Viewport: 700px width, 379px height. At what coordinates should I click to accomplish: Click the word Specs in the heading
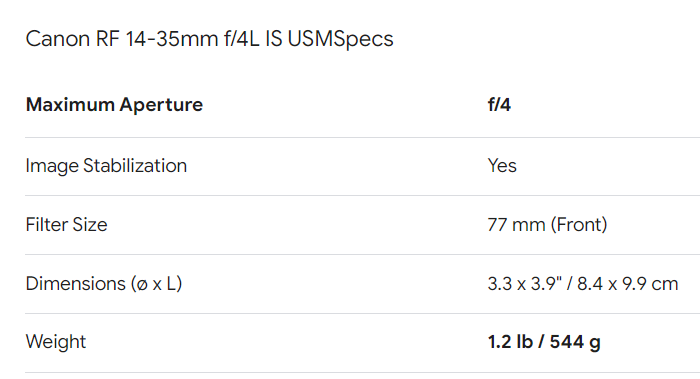click(x=363, y=39)
